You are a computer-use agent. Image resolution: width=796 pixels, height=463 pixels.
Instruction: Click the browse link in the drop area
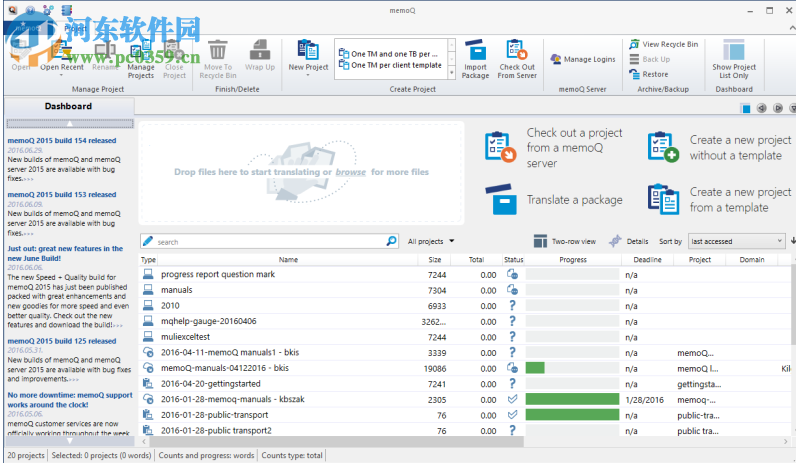[x=350, y=172]
